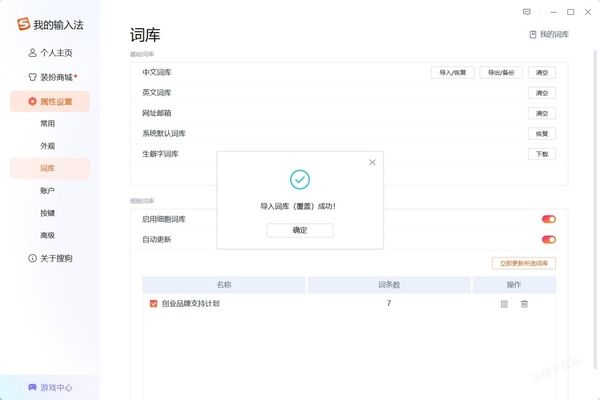Image resolution: width=600 pixels, height=400 pixels.
Task: Collapse 属性设置 sidebar section
Action: click(x=50, y=101)
